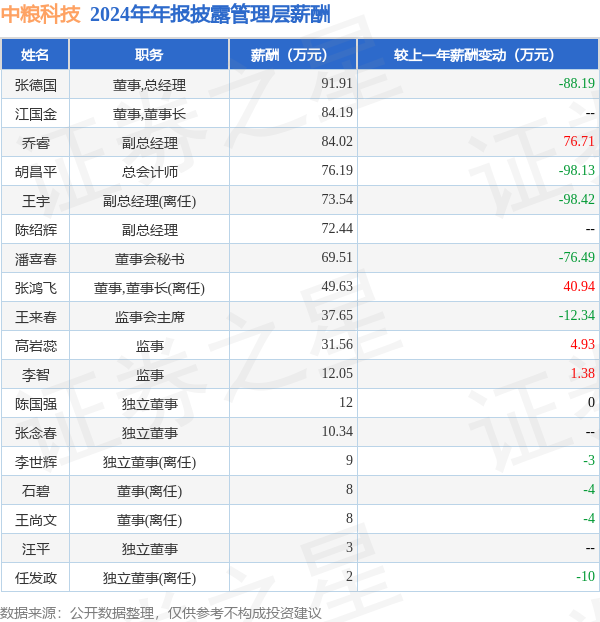The image size is (600, 622).
Task: Click the 薪酬（万元）column header
Action: pyautogui.click(x=293, y=54)
